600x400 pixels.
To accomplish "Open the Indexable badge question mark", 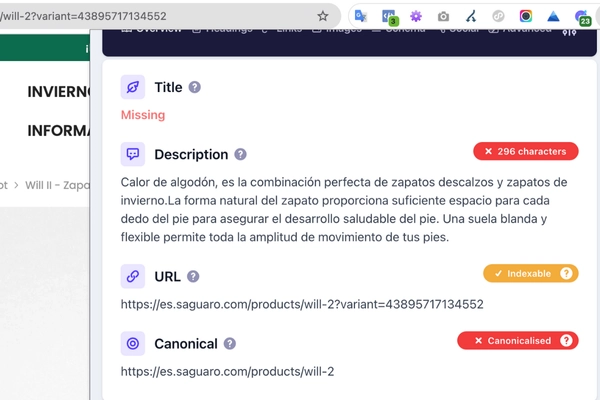I will [x=566, y=273].
